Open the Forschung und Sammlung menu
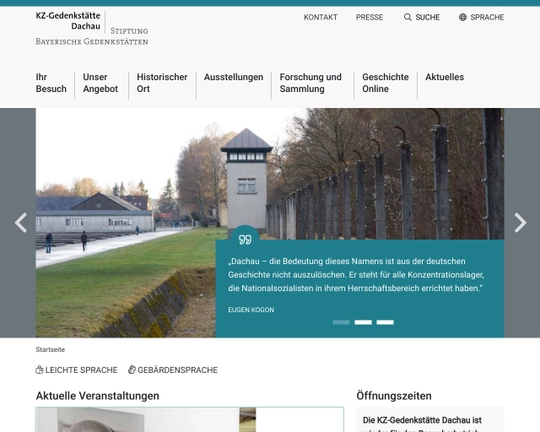Screen dimensions: 540x432 [310, 83]
